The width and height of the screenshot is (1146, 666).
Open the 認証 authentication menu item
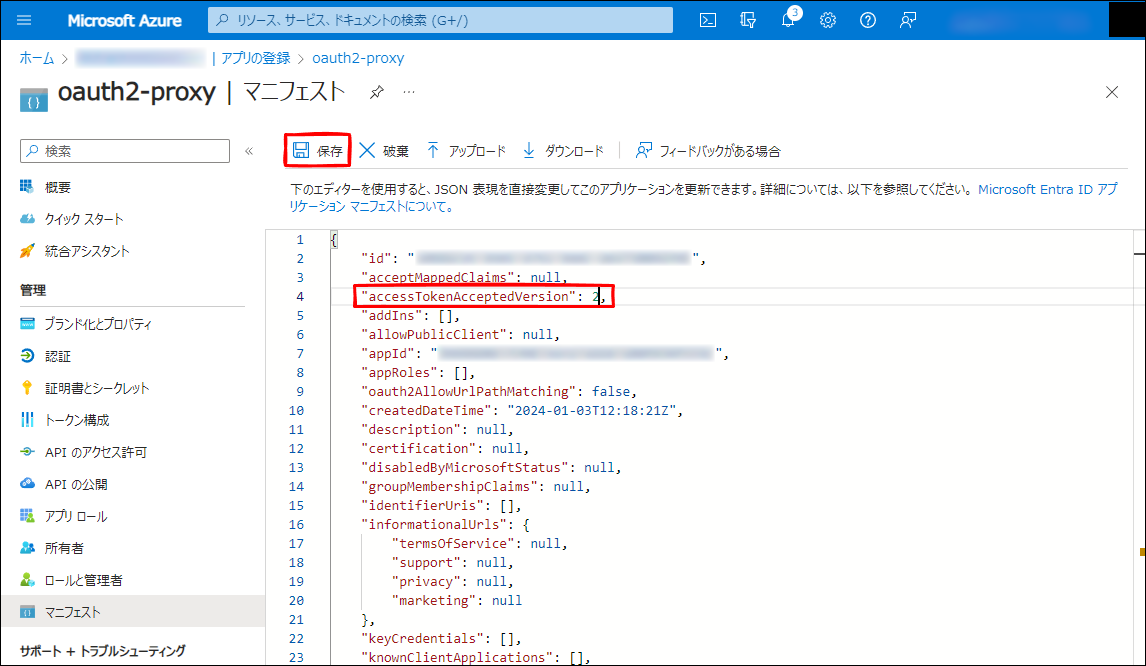(58, 356)
